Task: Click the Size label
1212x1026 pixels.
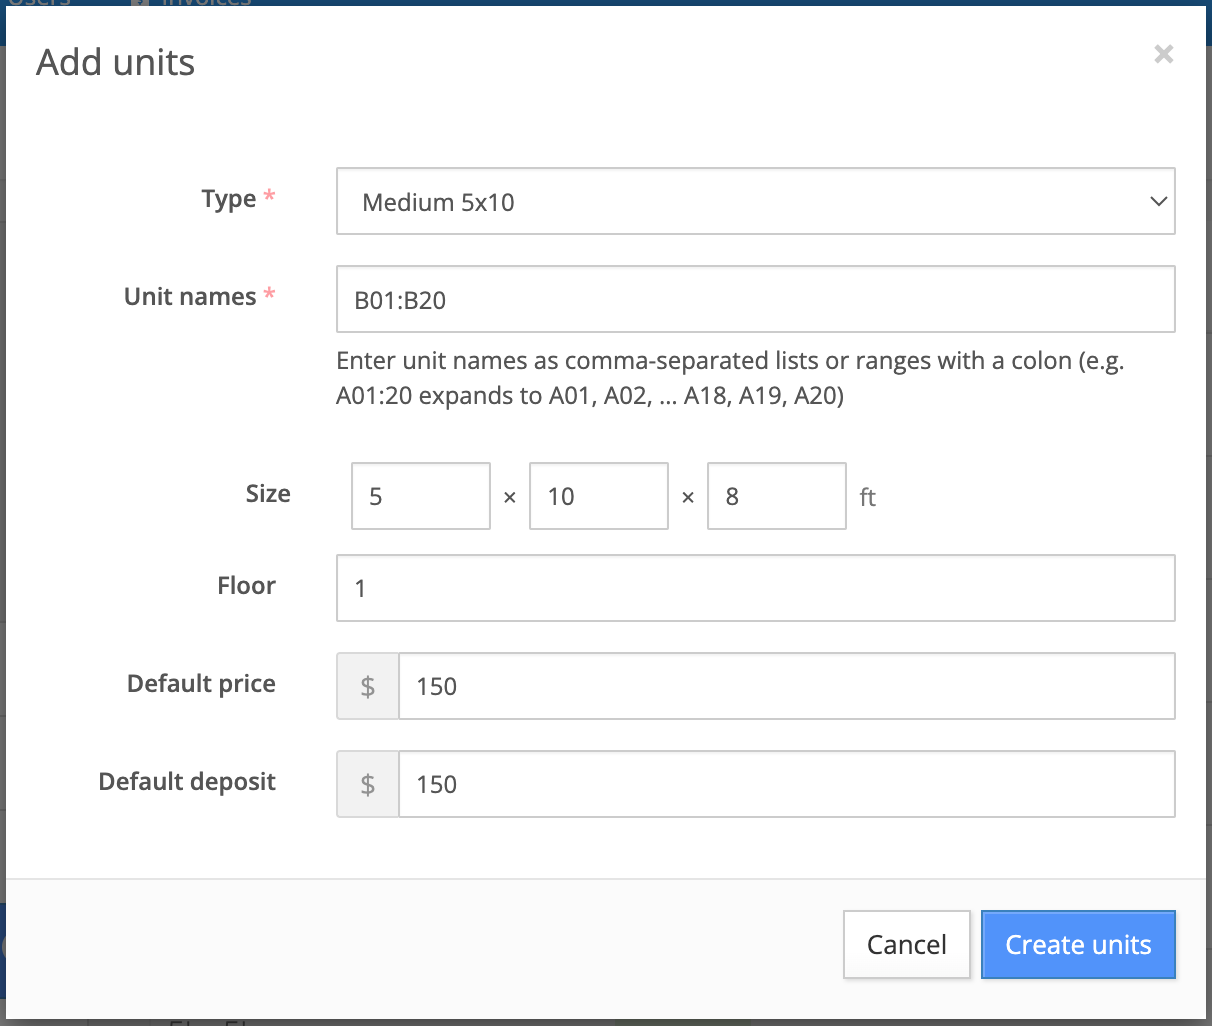Action: click(x=268, y=494)
